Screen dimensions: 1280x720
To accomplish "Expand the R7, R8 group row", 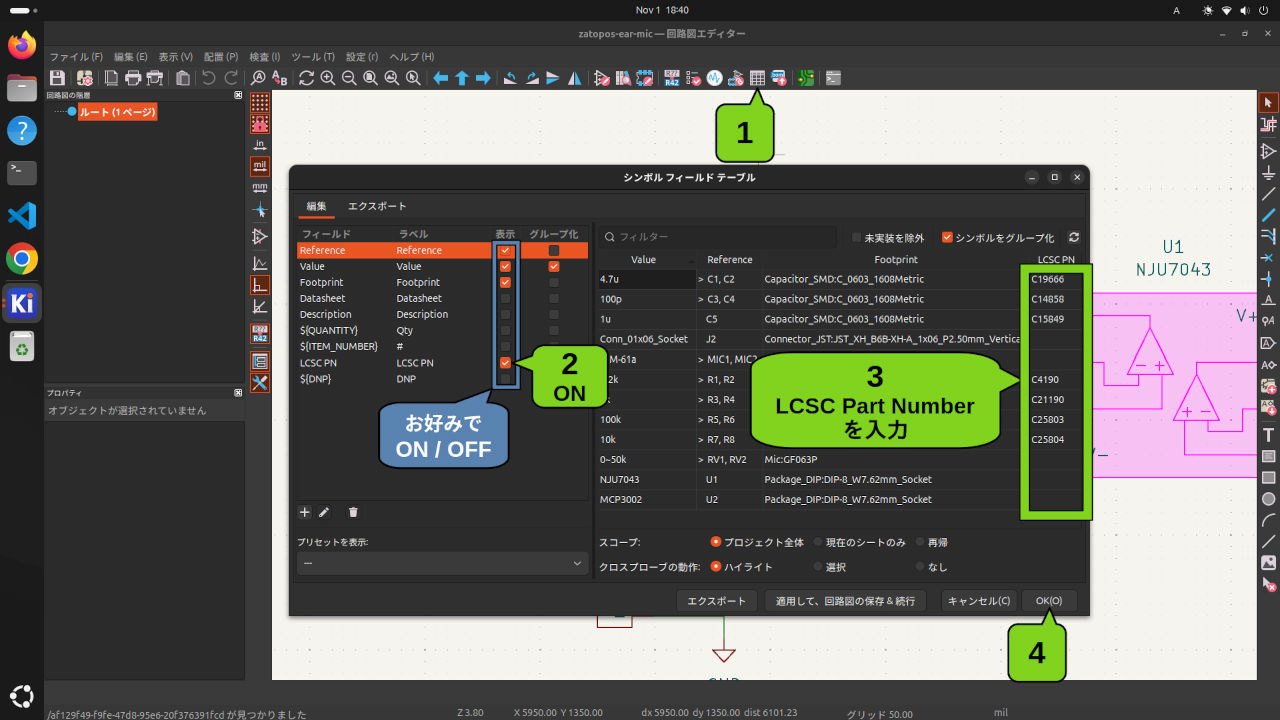I will pyautogui.click(x=701, y=439).
